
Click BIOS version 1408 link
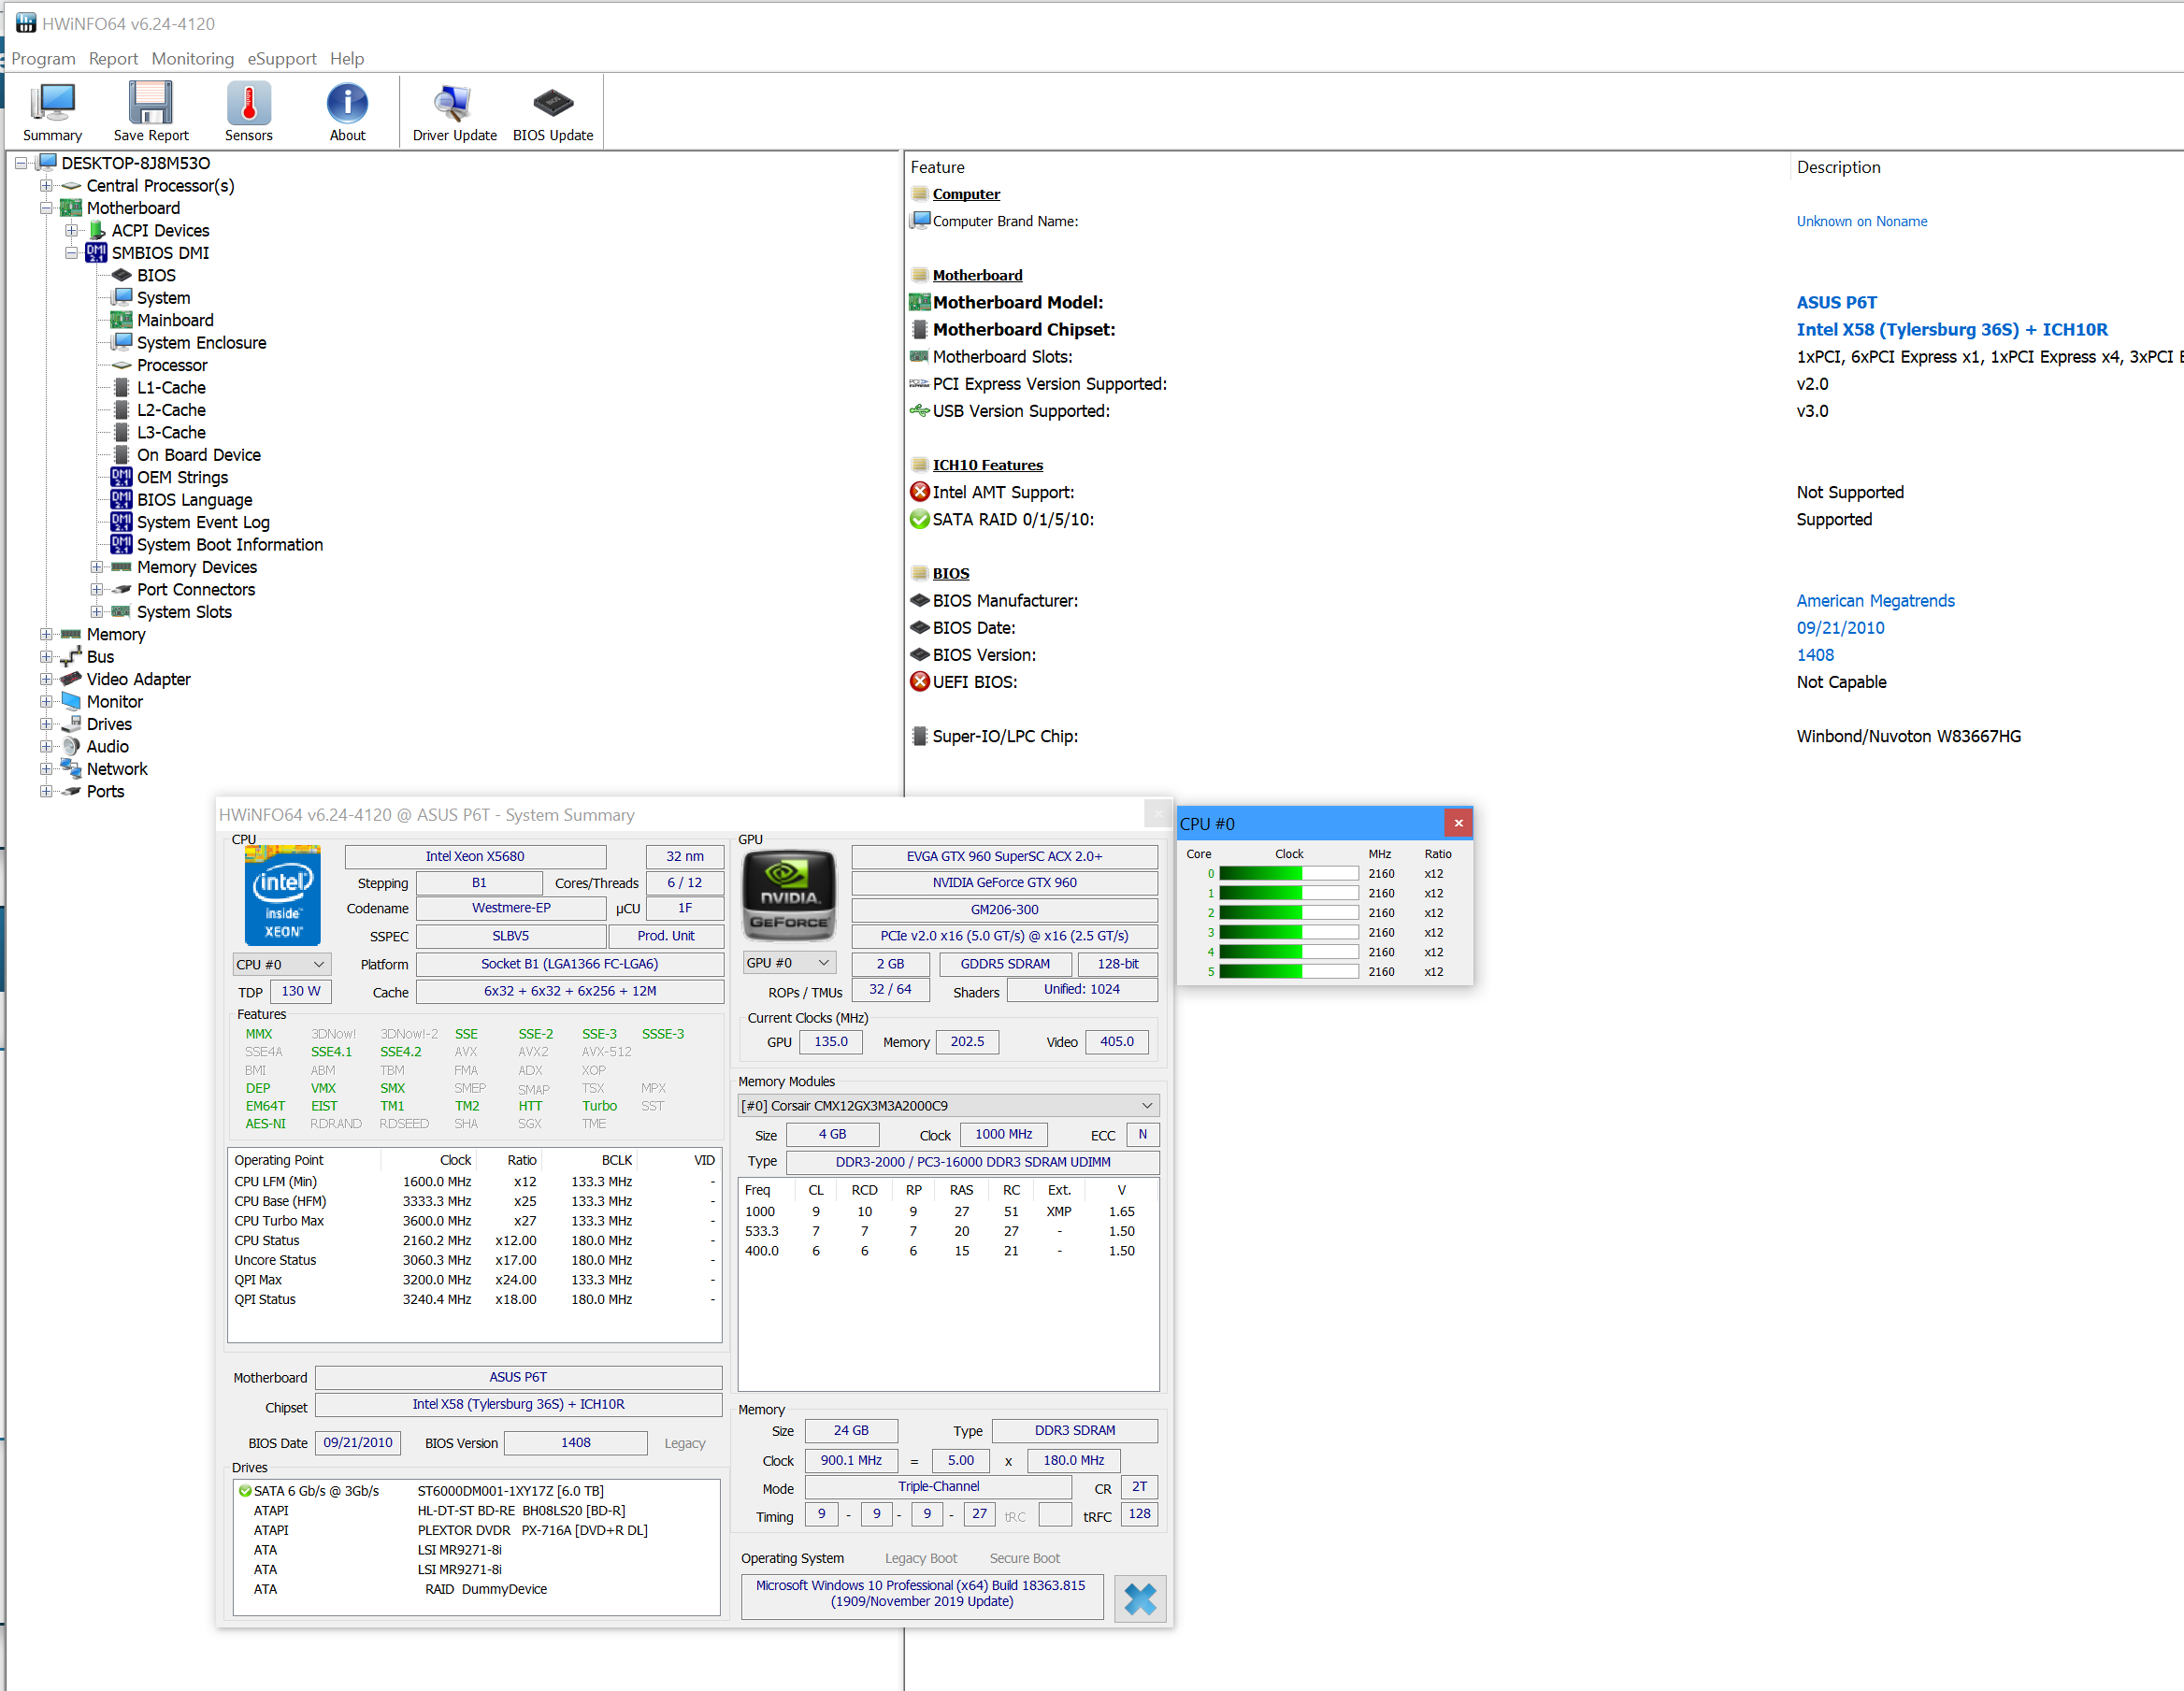(1815, 655)
